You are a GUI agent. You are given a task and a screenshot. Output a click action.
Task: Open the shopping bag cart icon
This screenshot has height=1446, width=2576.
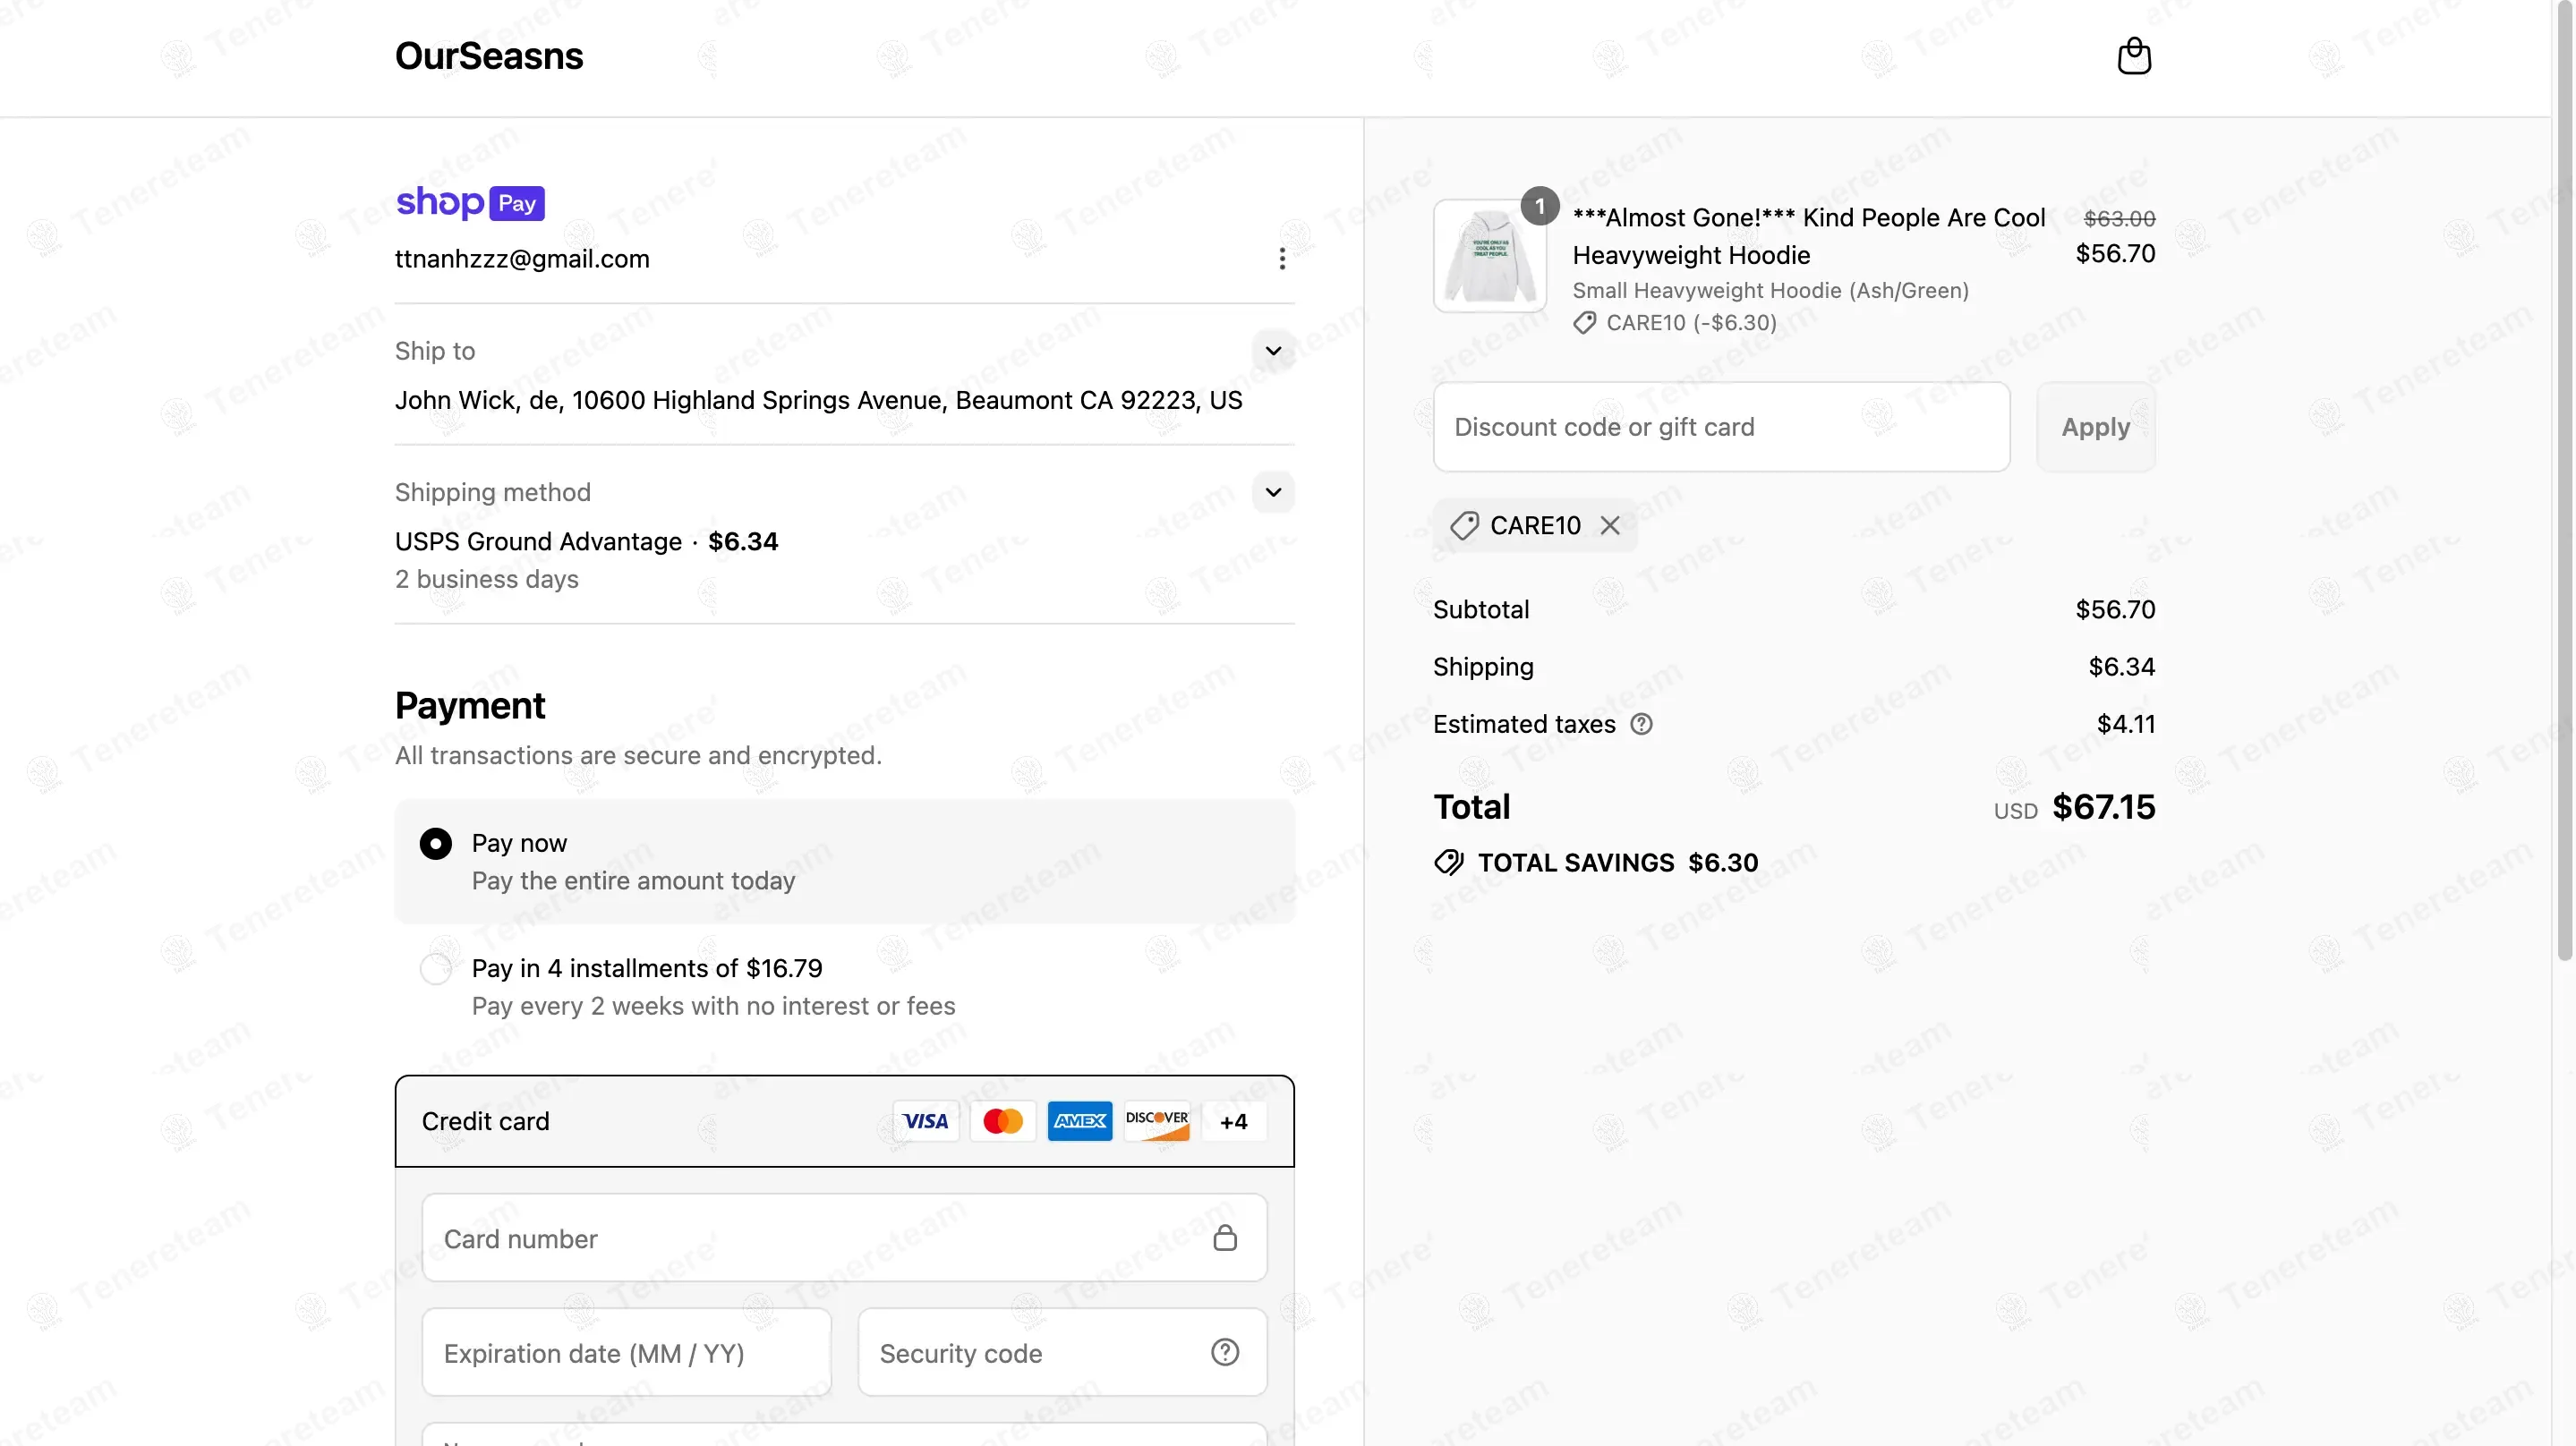(2134, 56)
